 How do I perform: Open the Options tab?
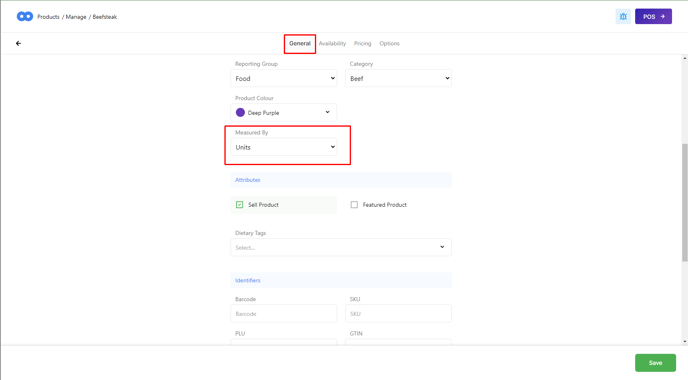point(390,43)
